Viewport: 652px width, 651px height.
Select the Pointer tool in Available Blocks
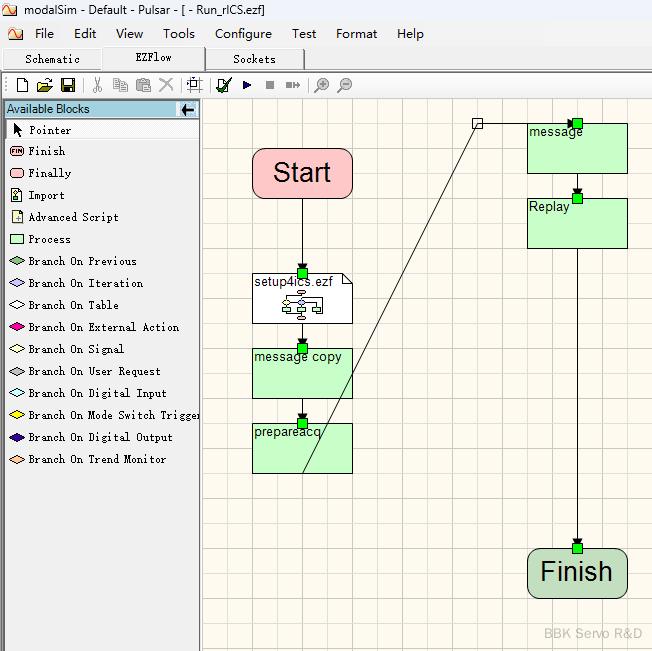point(49,130)
